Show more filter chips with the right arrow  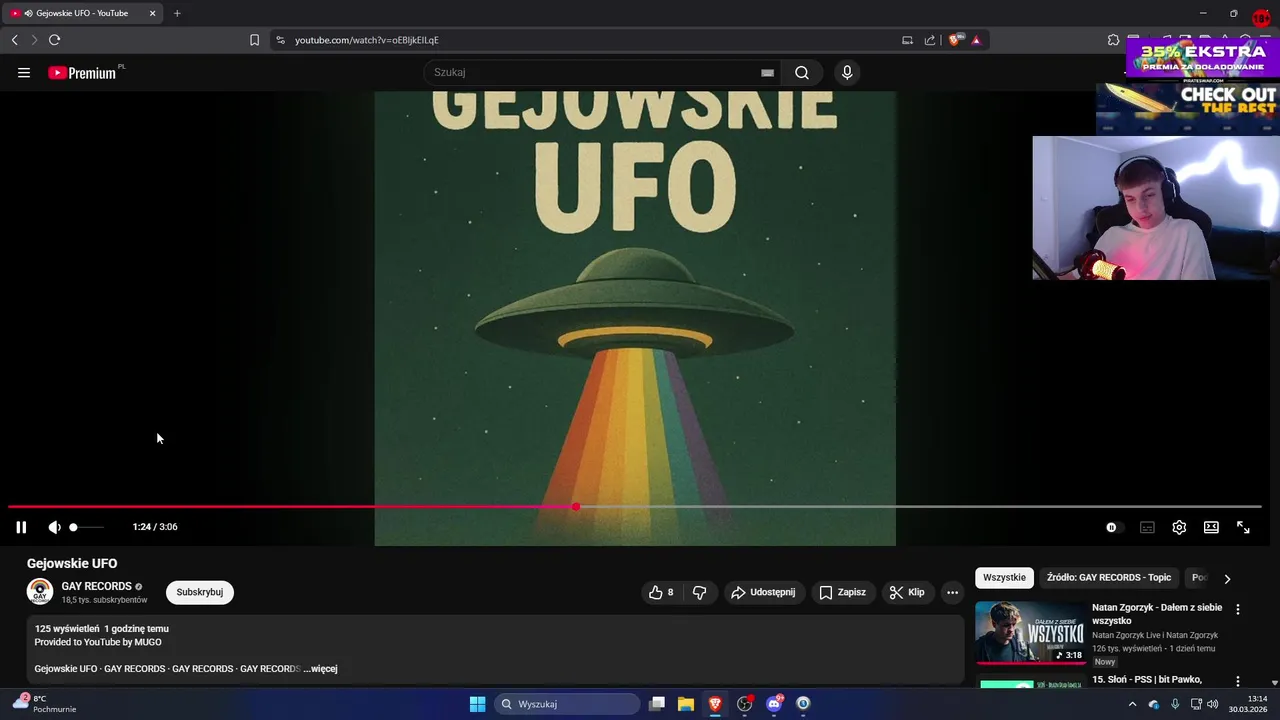[1227, 578]
